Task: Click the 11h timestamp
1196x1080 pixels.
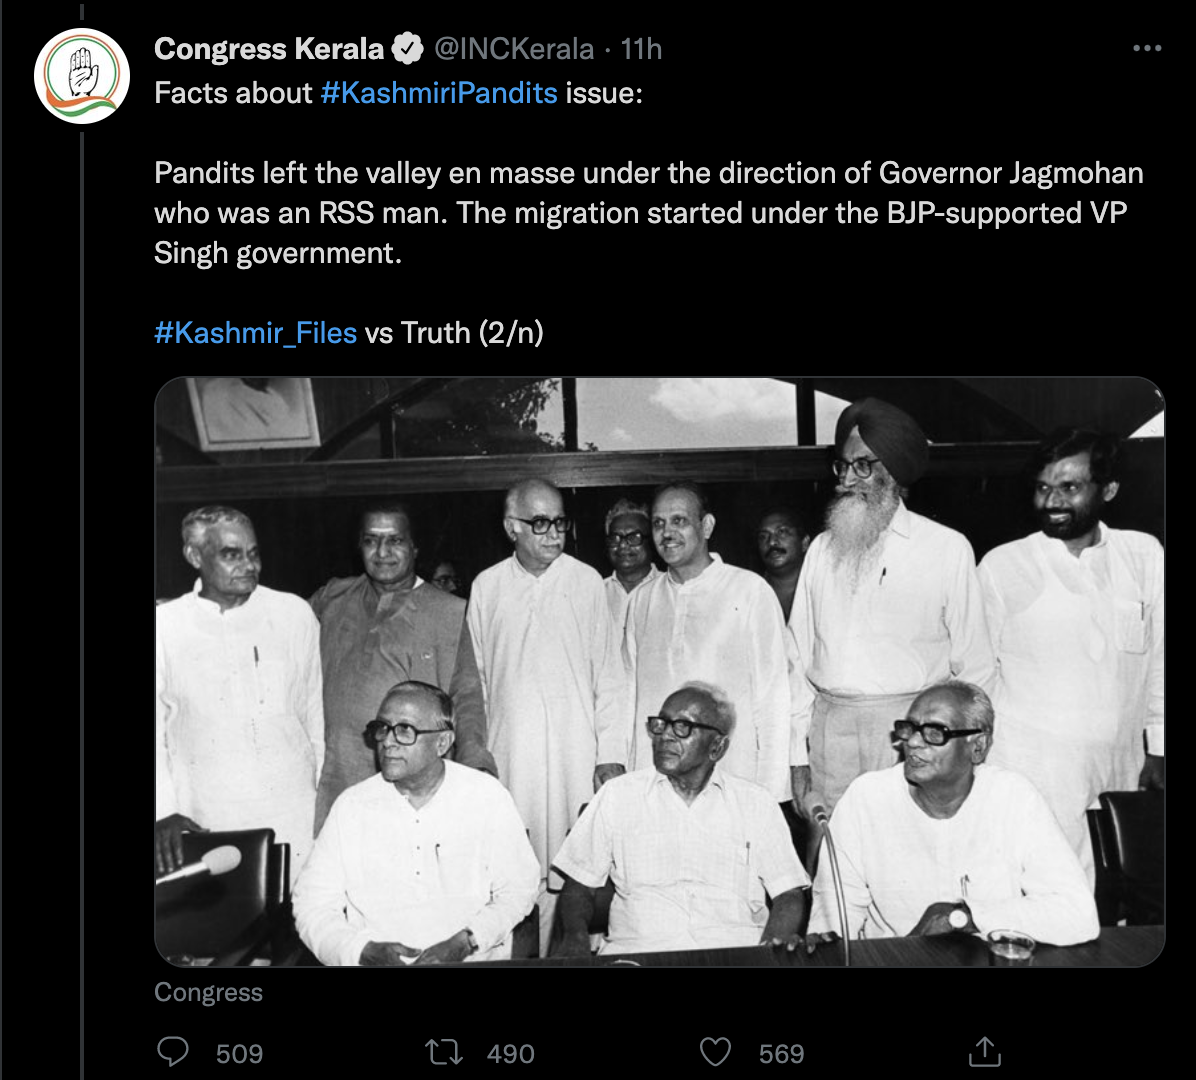Action: (641, 48)
